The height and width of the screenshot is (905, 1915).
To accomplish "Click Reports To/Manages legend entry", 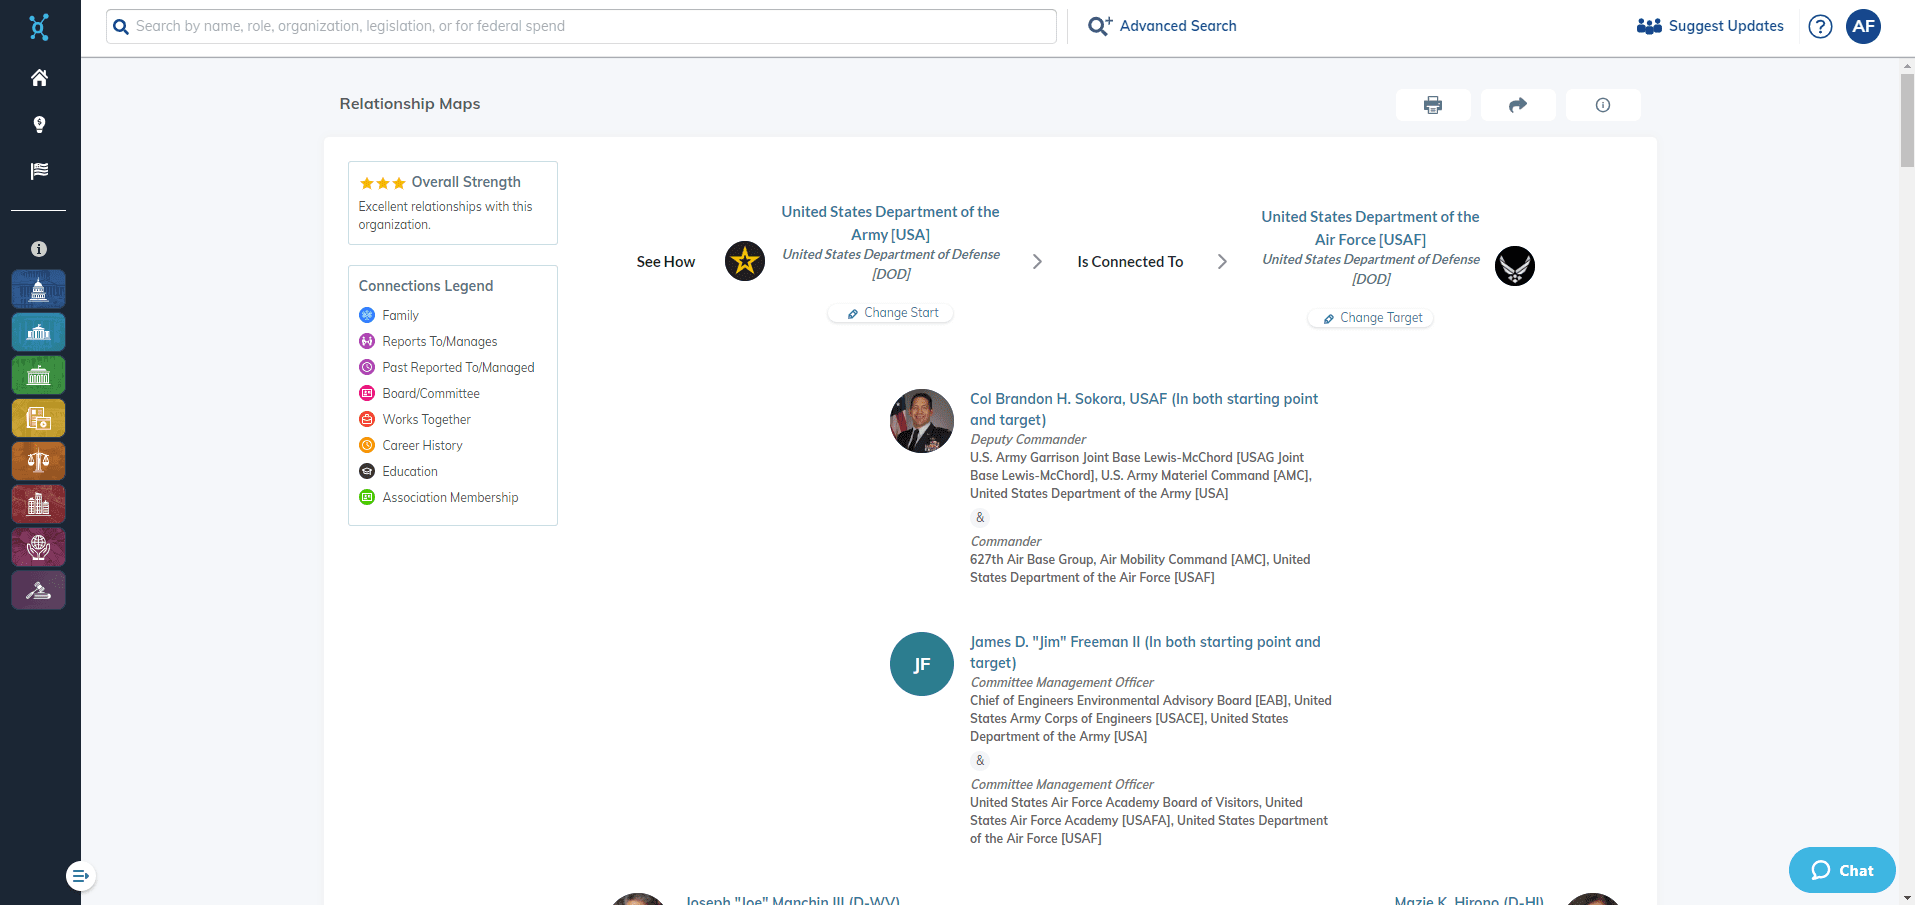I will point(439,341).
